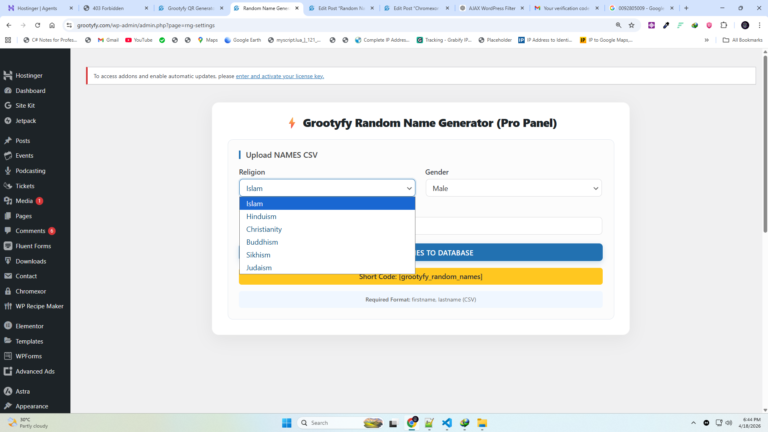Switch to the Your verification code Gmail tab
This screenshot has width=768, height=432.
click(567, 8)
